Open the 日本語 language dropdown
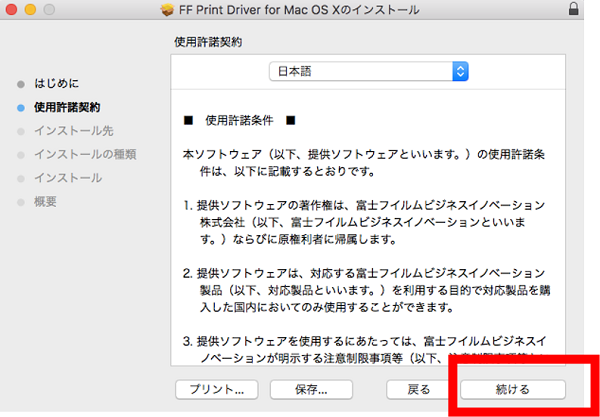This screenshot has width=600, height=417. 369,72
